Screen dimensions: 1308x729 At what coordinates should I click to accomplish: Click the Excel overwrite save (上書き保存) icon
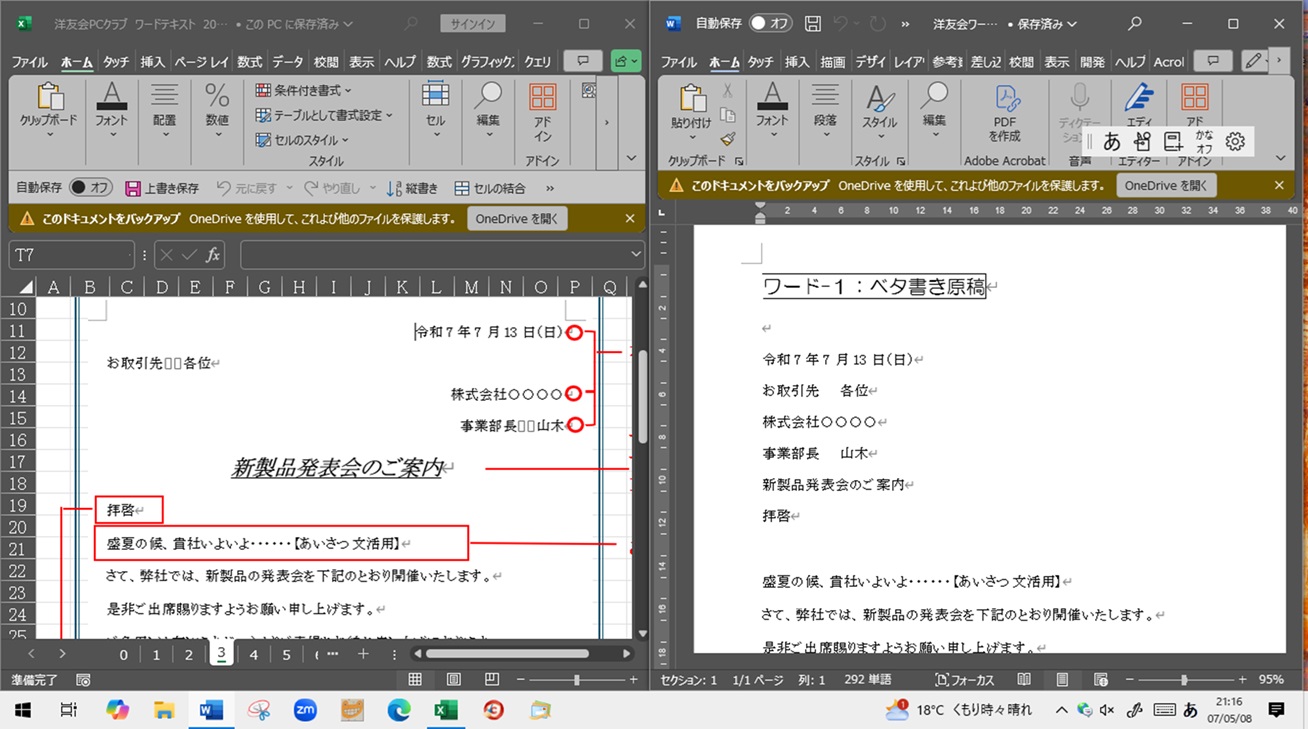point(133,188)
